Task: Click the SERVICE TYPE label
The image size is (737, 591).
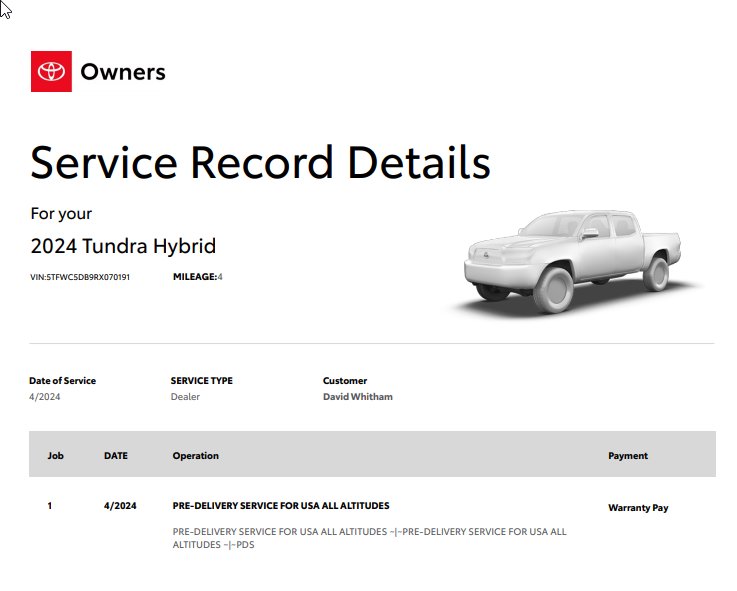Action: (202, 381)
